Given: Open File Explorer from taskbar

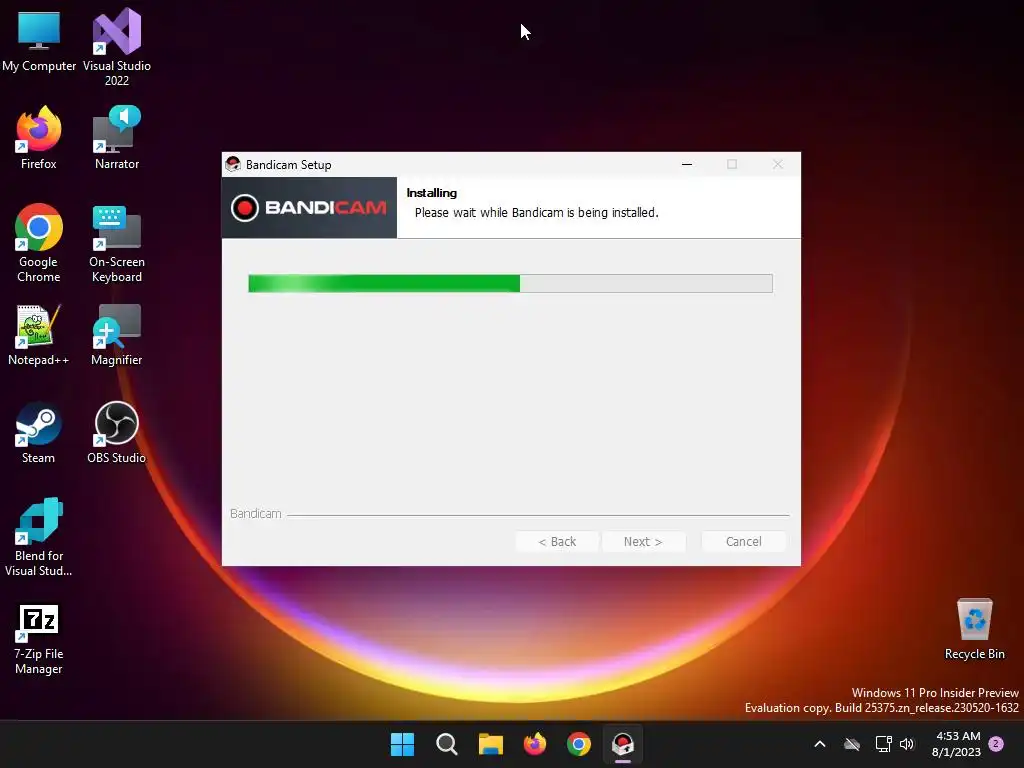Looking at the screenshot, I should click(490, 744).
